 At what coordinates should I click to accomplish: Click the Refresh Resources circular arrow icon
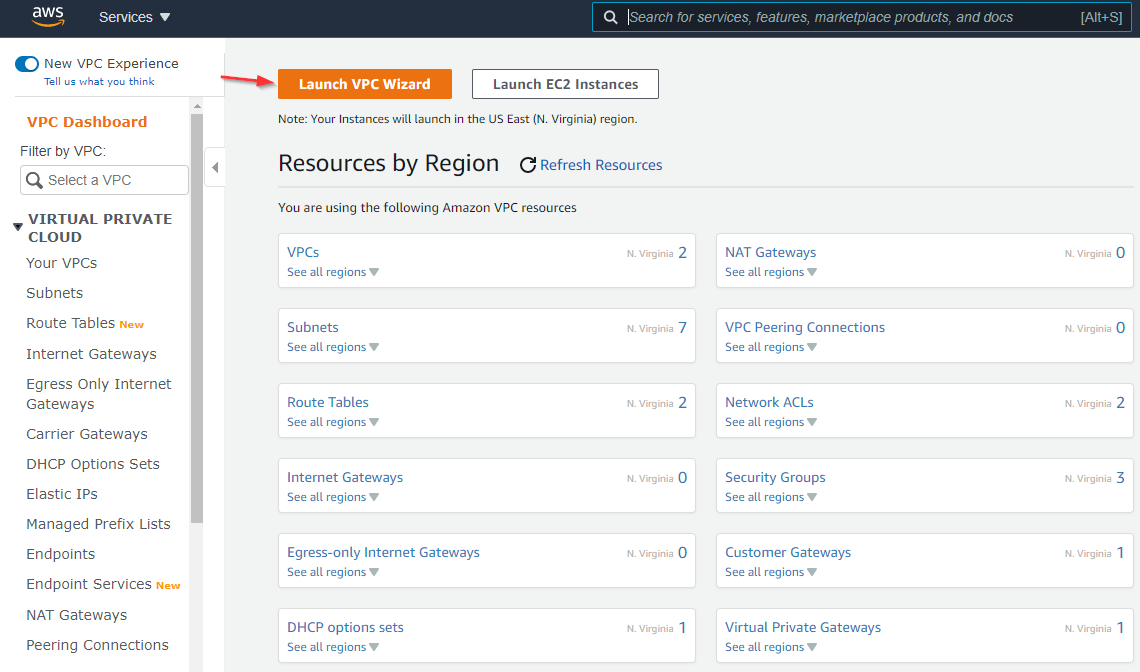(x=528, y=165)
